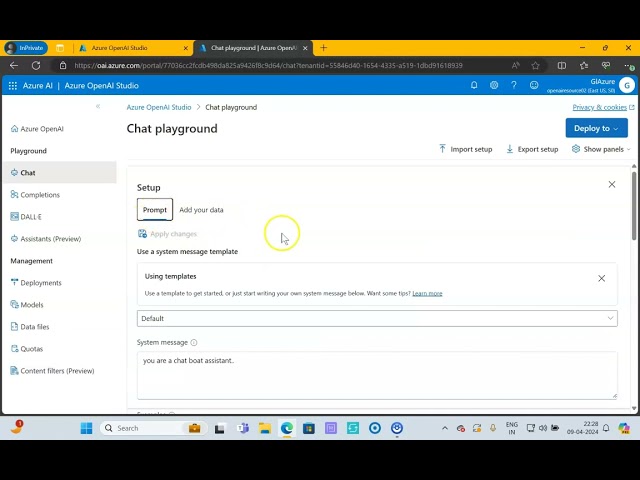Add this page to favorites star icon
The height and width of the screenshot is (480, 640).
[536, 65]
